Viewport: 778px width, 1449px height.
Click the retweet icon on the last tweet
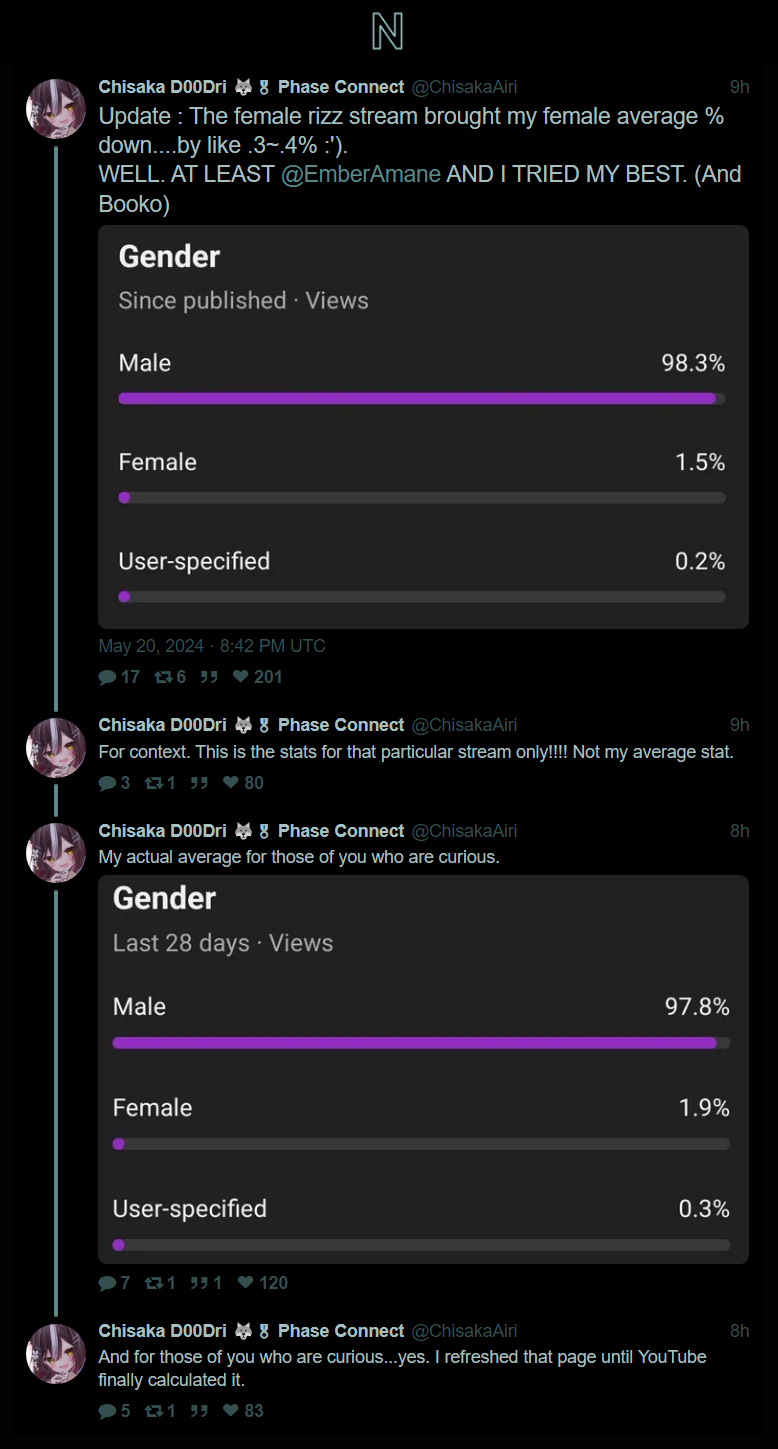(154, 1411)
